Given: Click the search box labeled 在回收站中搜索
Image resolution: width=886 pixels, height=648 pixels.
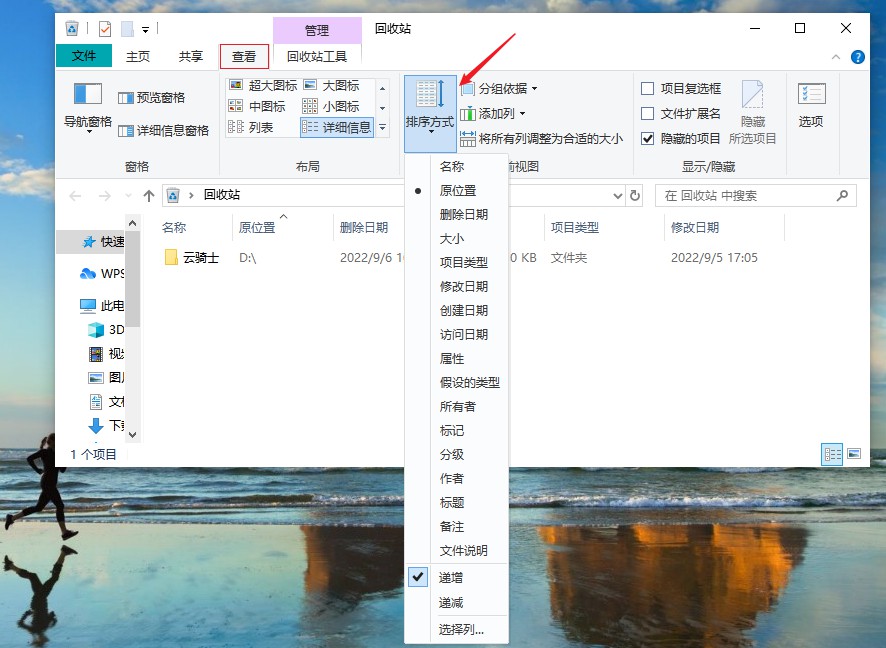Looking at the screenshot, I should (x=755, y=195).
